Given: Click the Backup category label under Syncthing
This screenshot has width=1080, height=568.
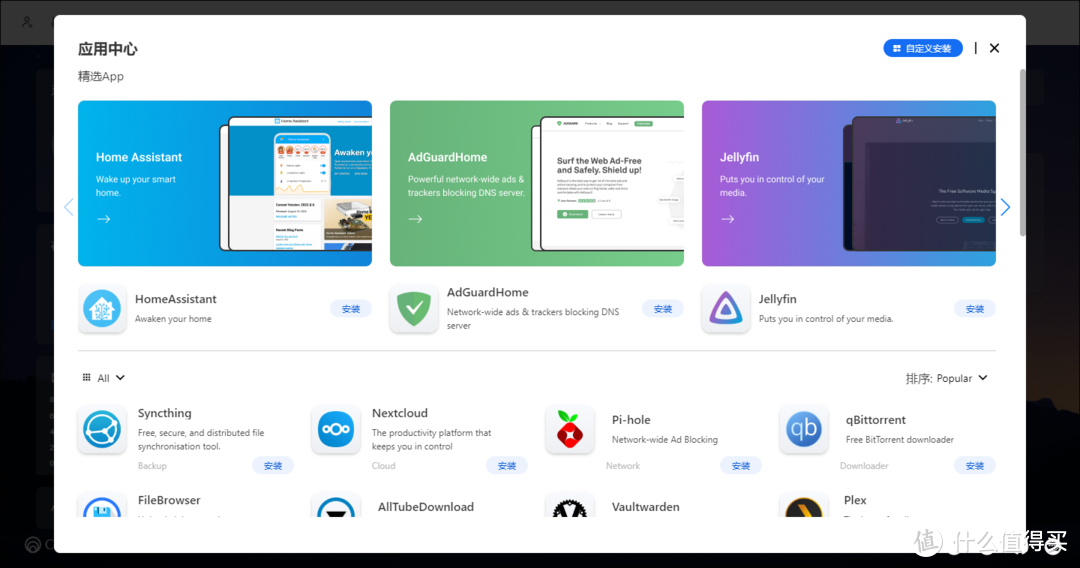Looking at the screenshot, I should click(152, 466).
